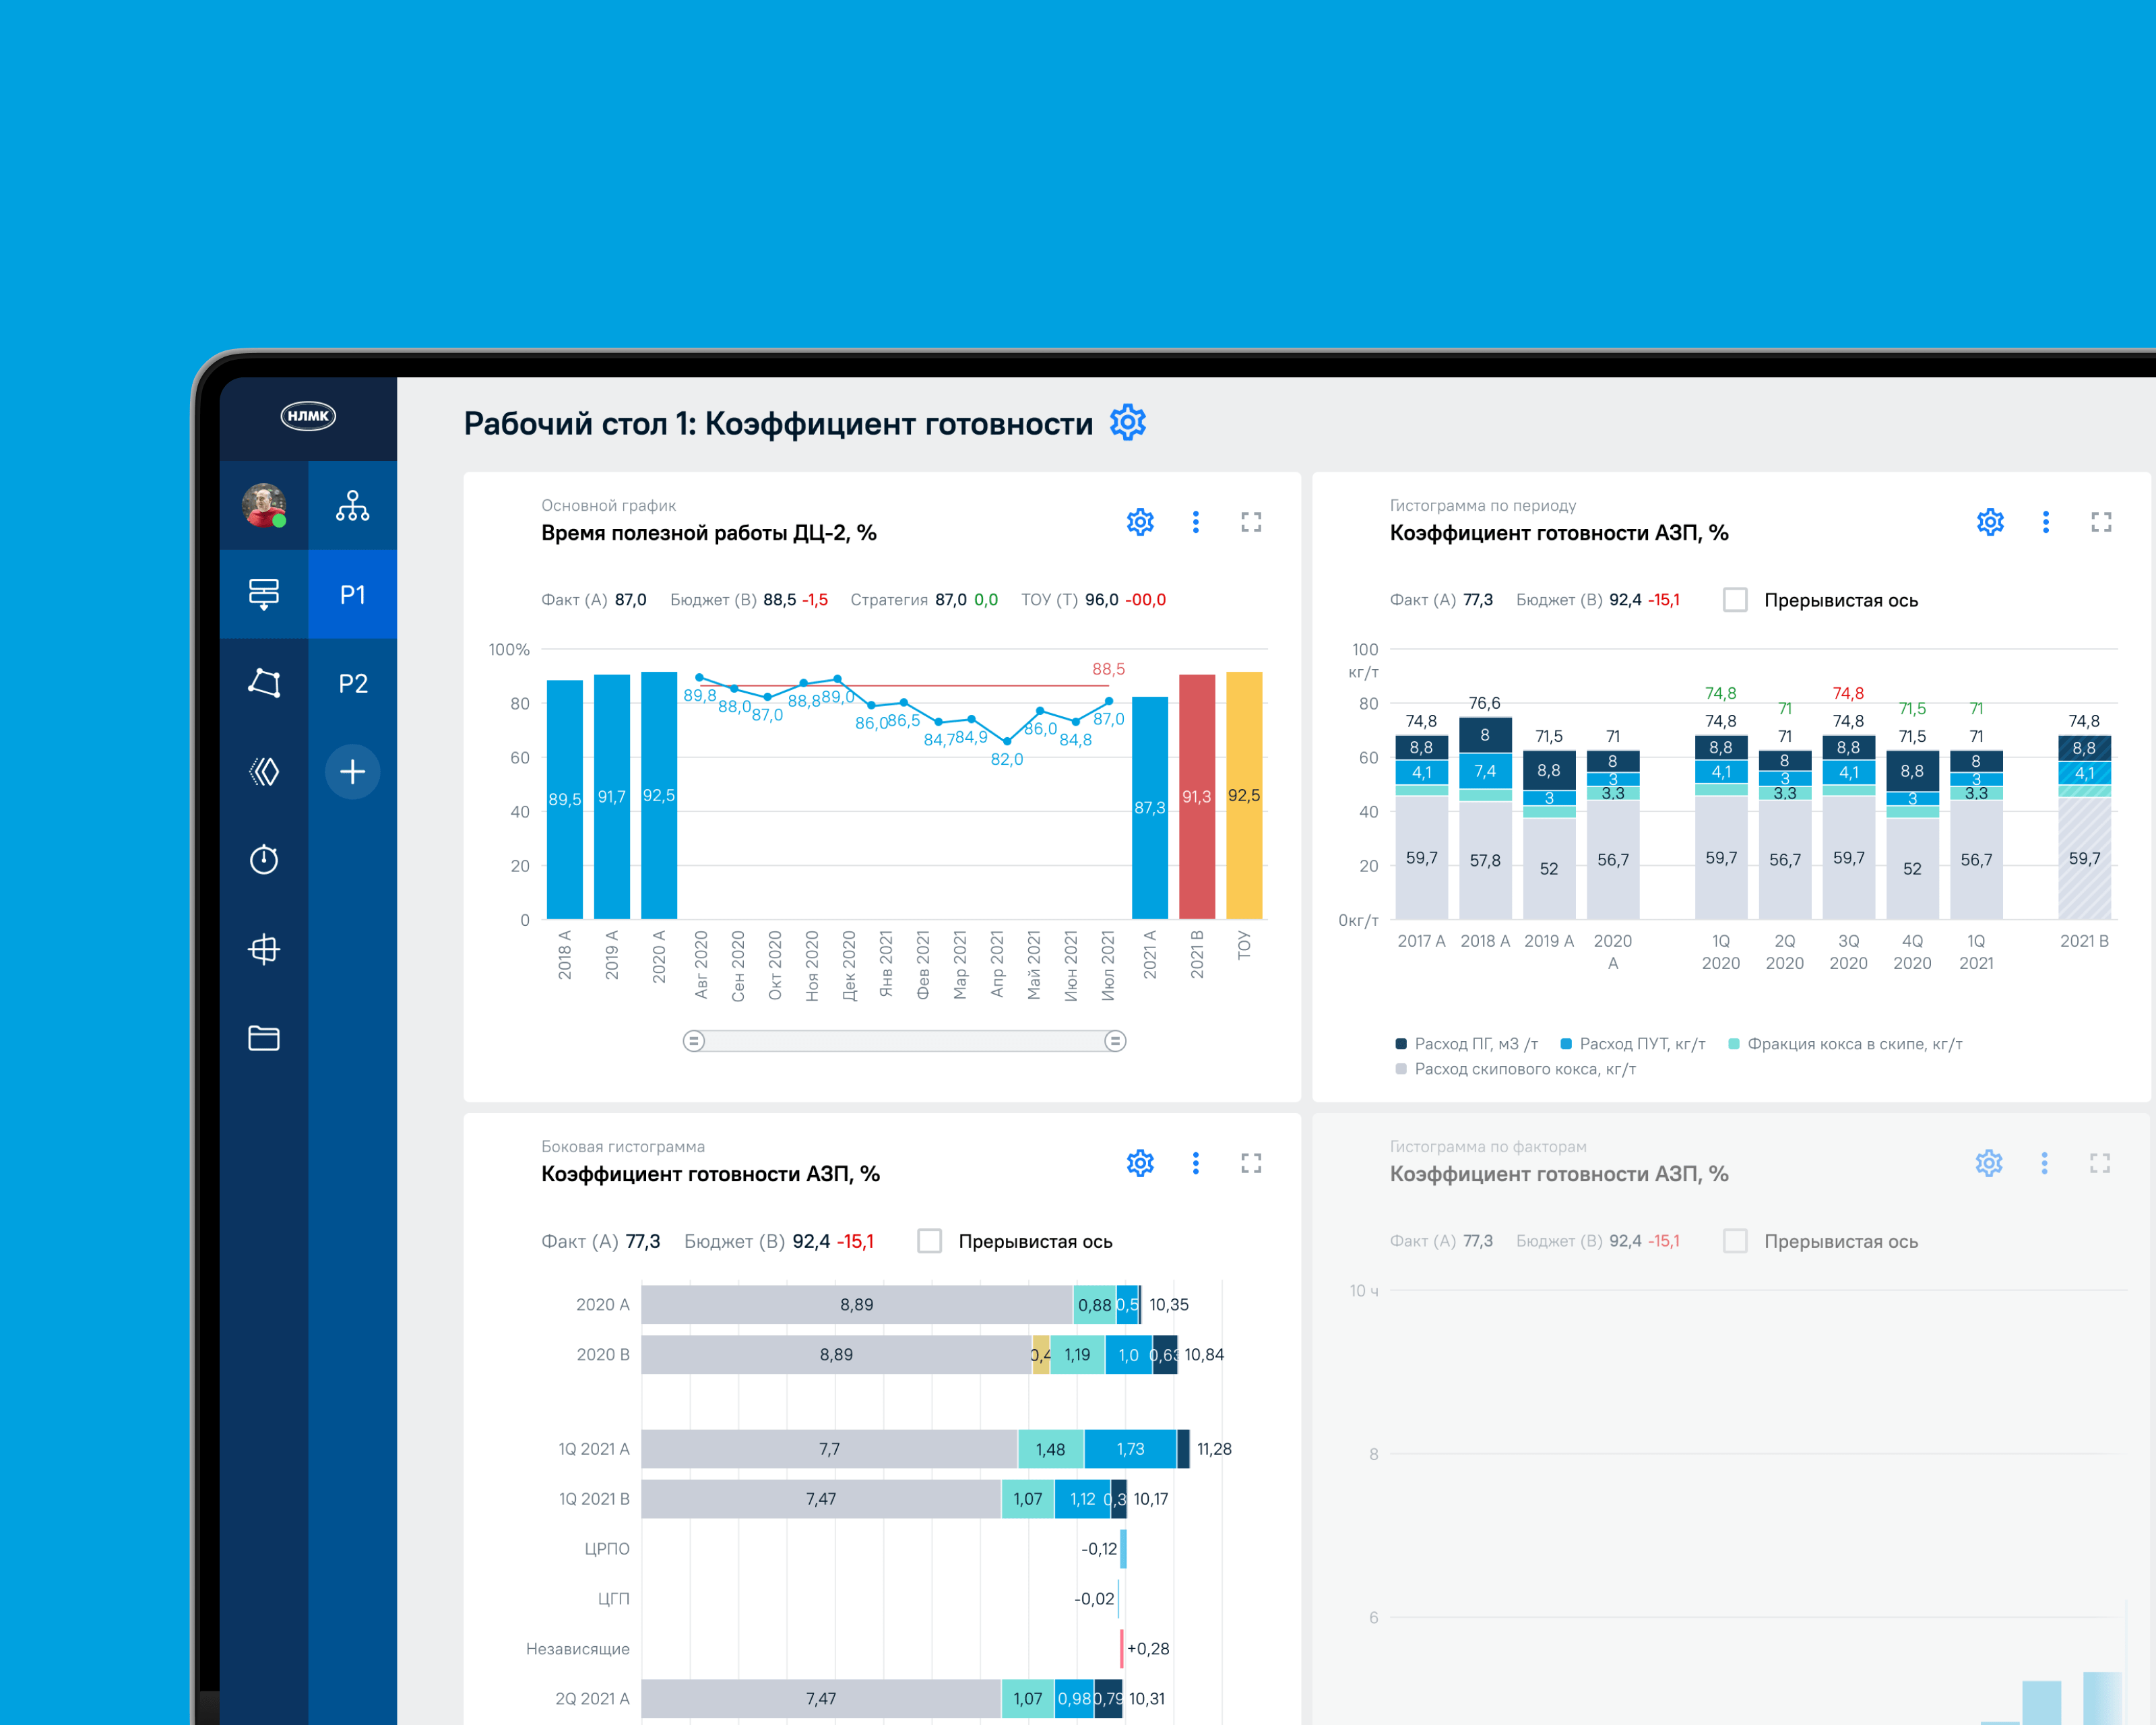This screenshot has width=2156, height=1725.
Task: Click the red 88,5 budget line label
Action: 1108,669
